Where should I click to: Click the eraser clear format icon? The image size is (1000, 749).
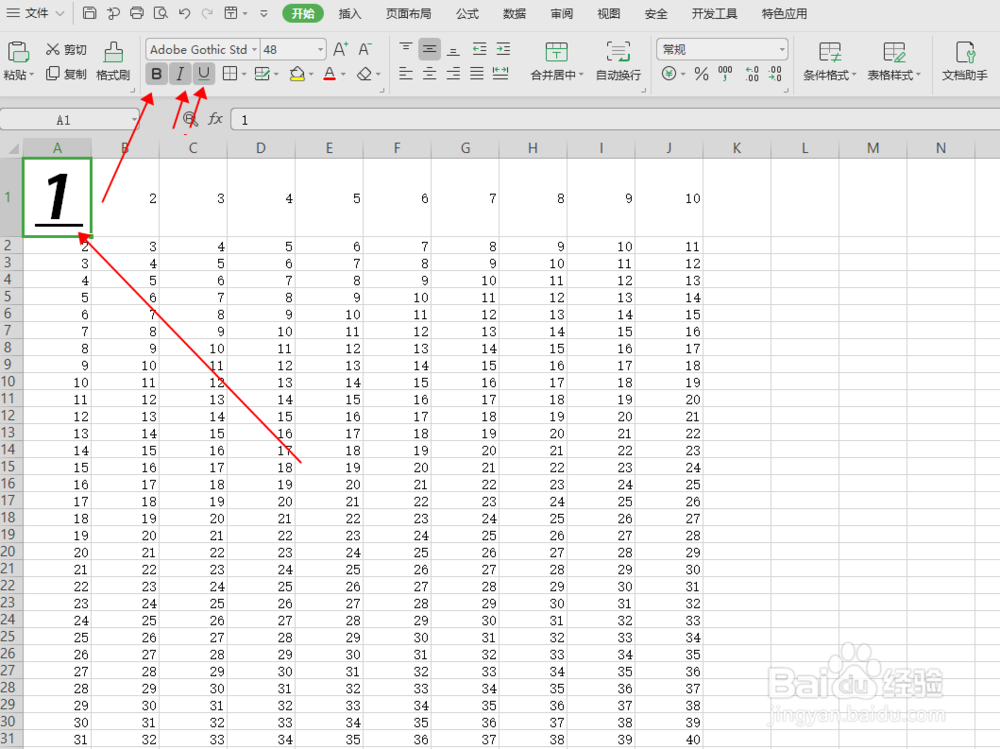[364, 74]
